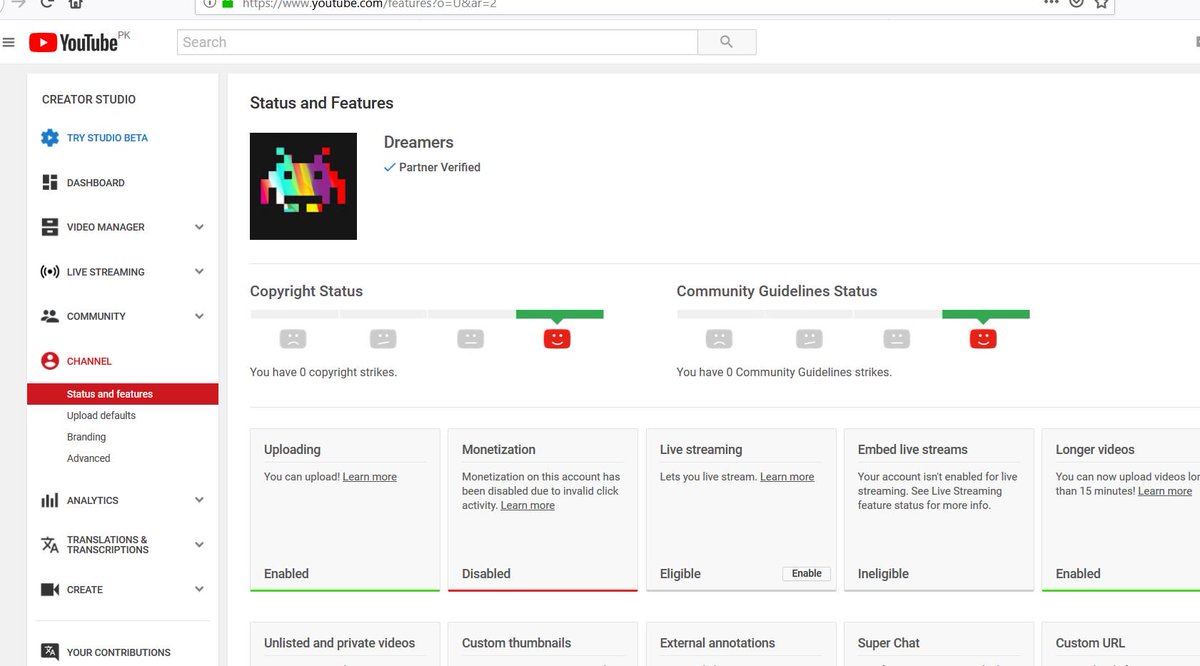
Task: Click the red smiley under Community Guidelines Status
Action: pyautogui.click(x=984, y=339)
